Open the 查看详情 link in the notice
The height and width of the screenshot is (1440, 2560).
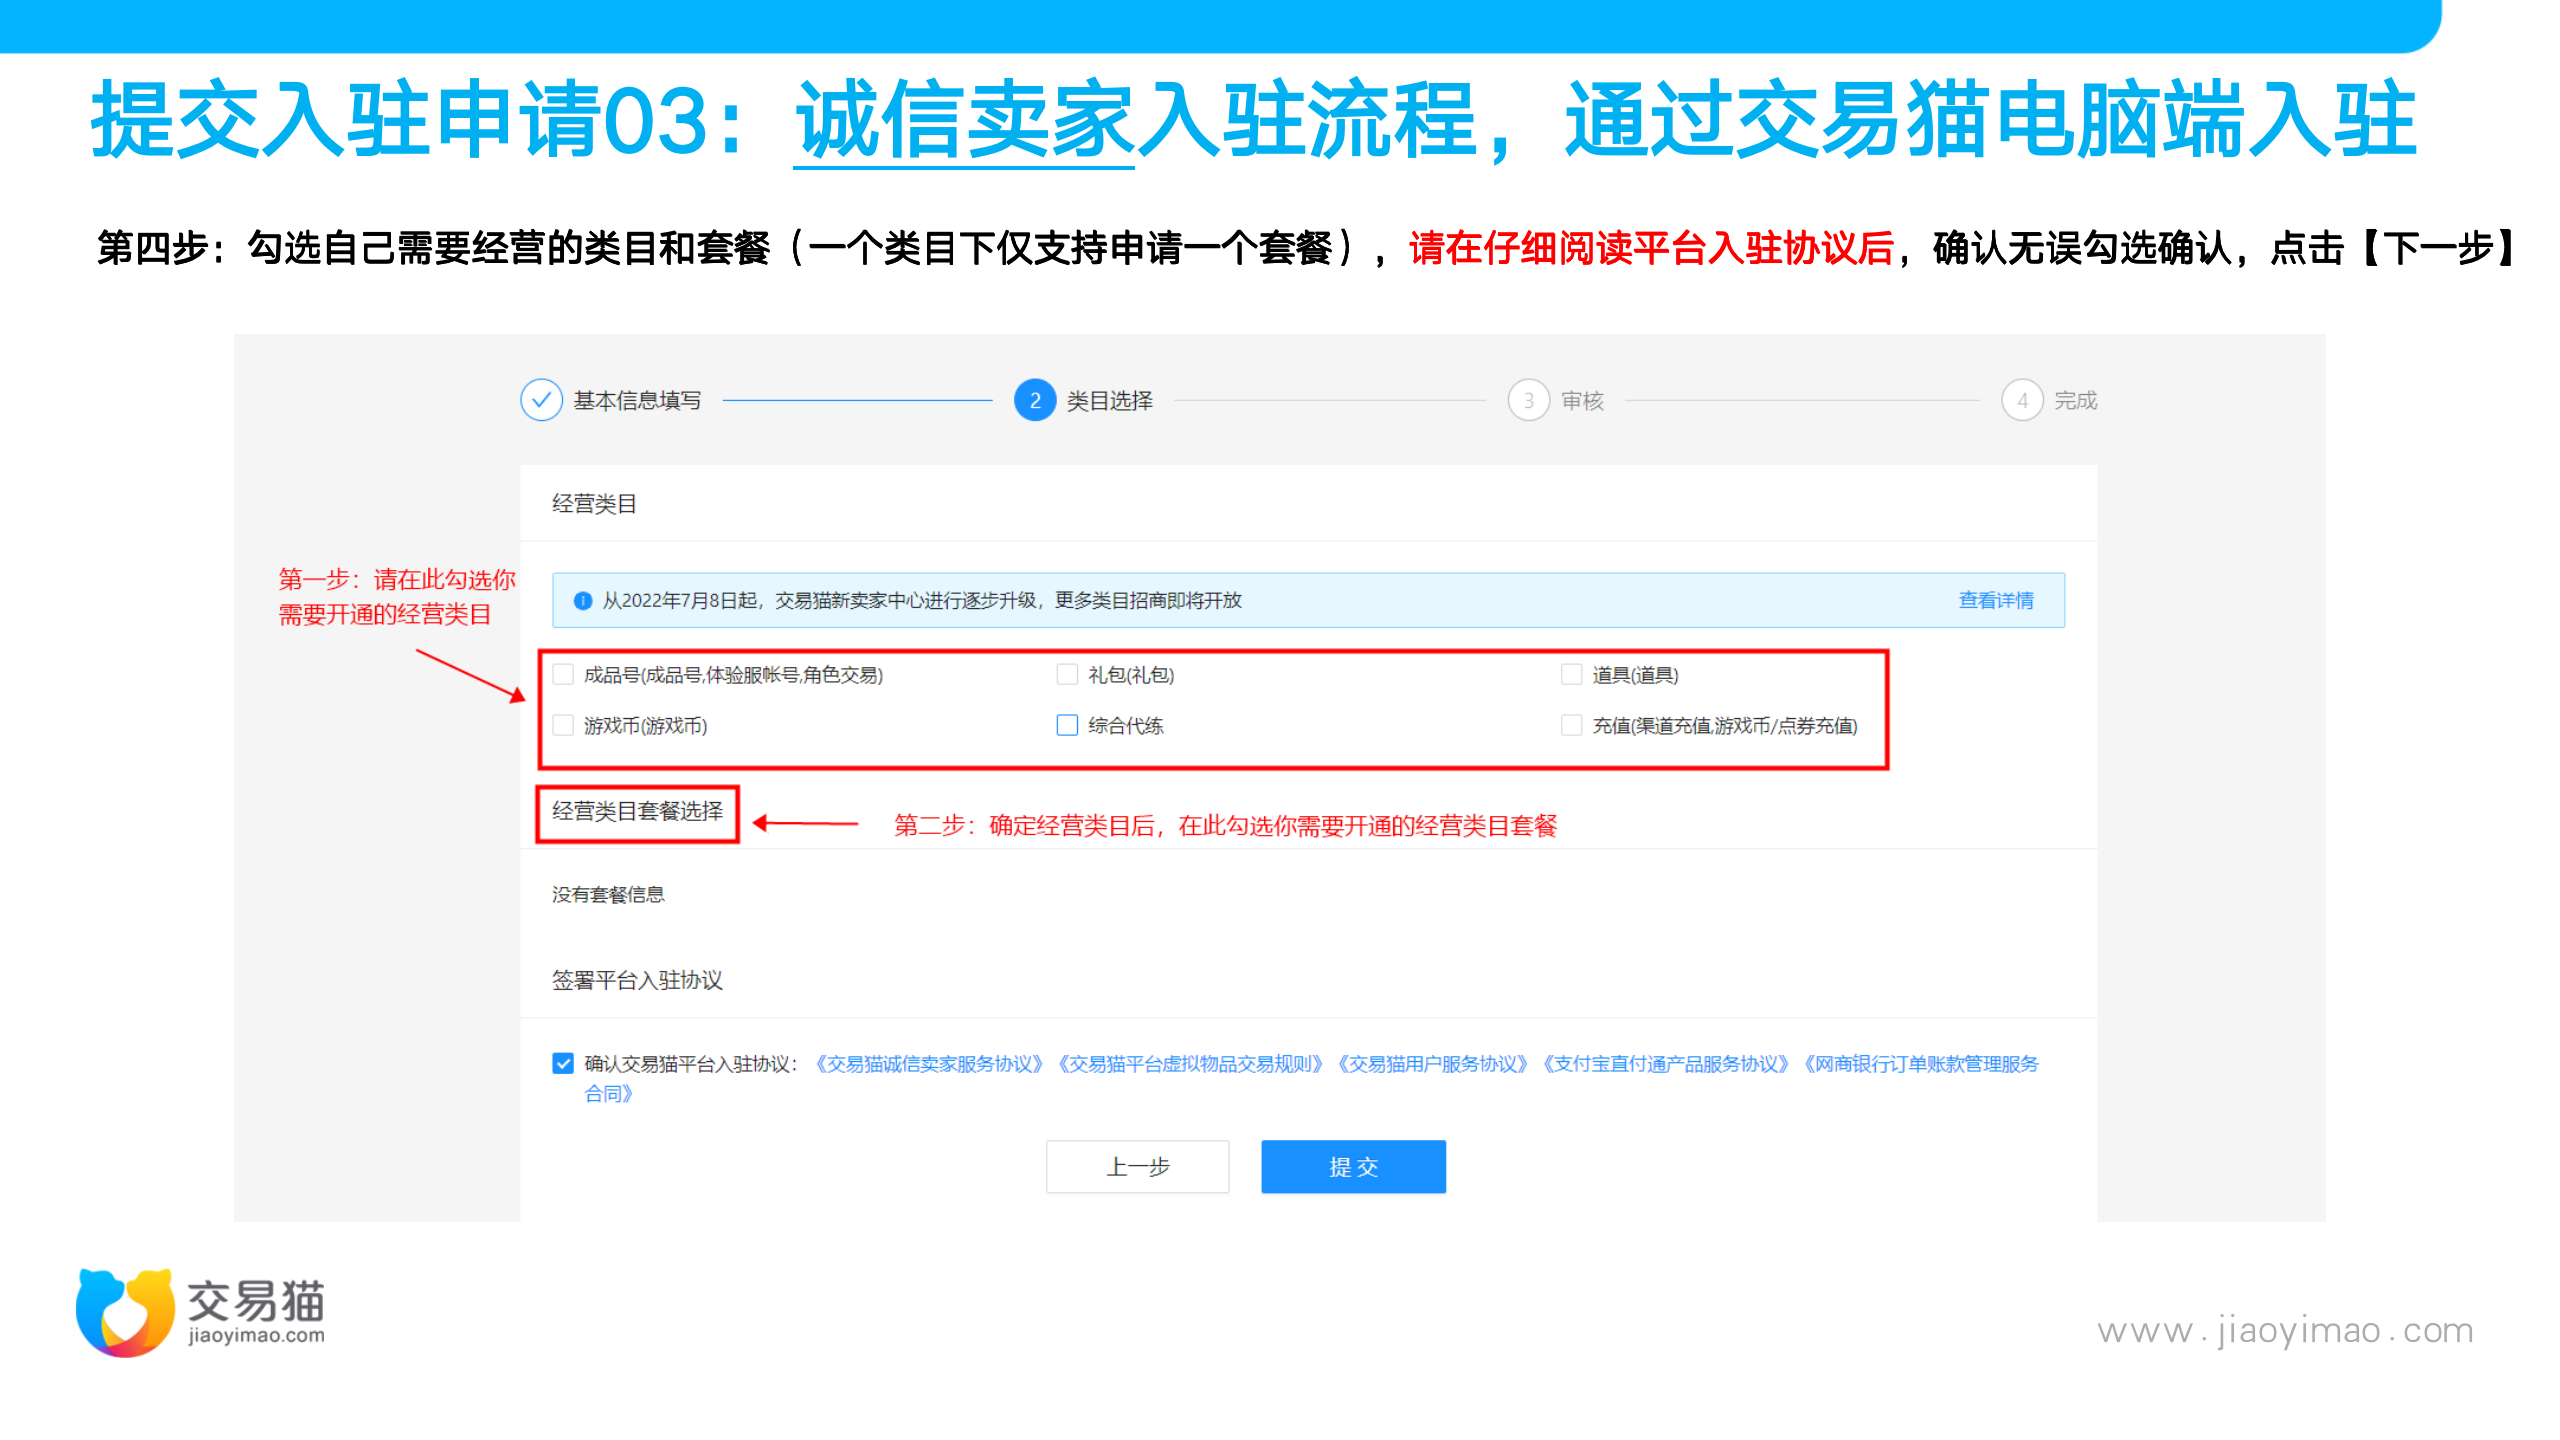[x=1996, y=600]
